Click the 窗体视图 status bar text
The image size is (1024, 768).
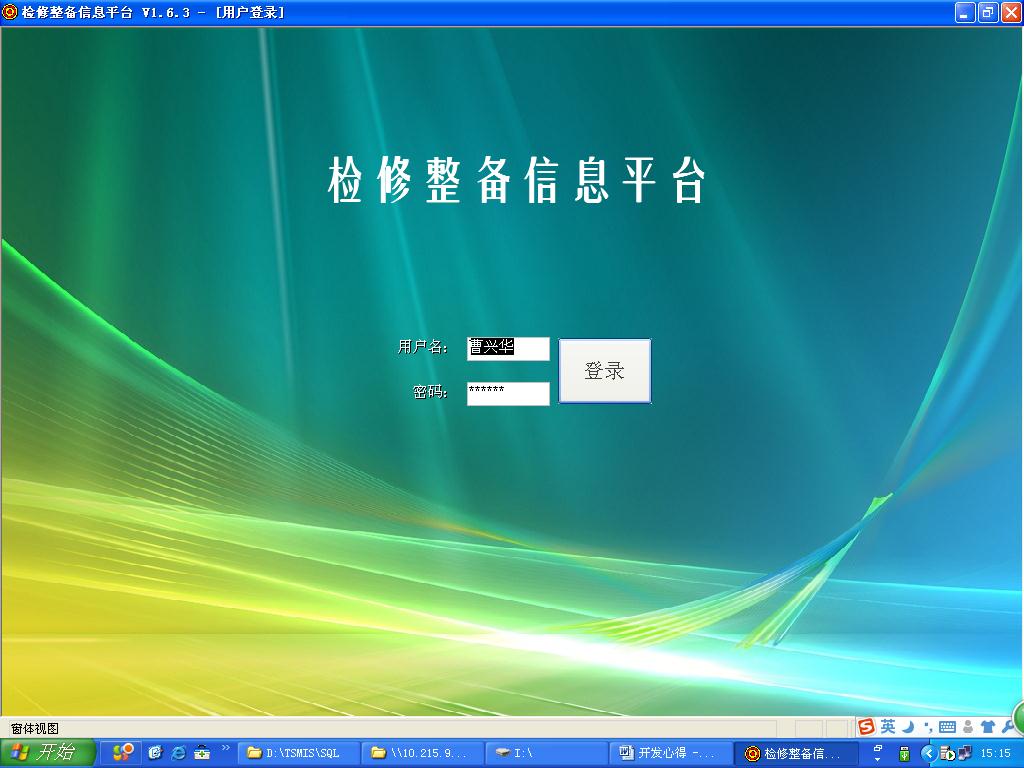pyautogui.click(x=35, y=728)
